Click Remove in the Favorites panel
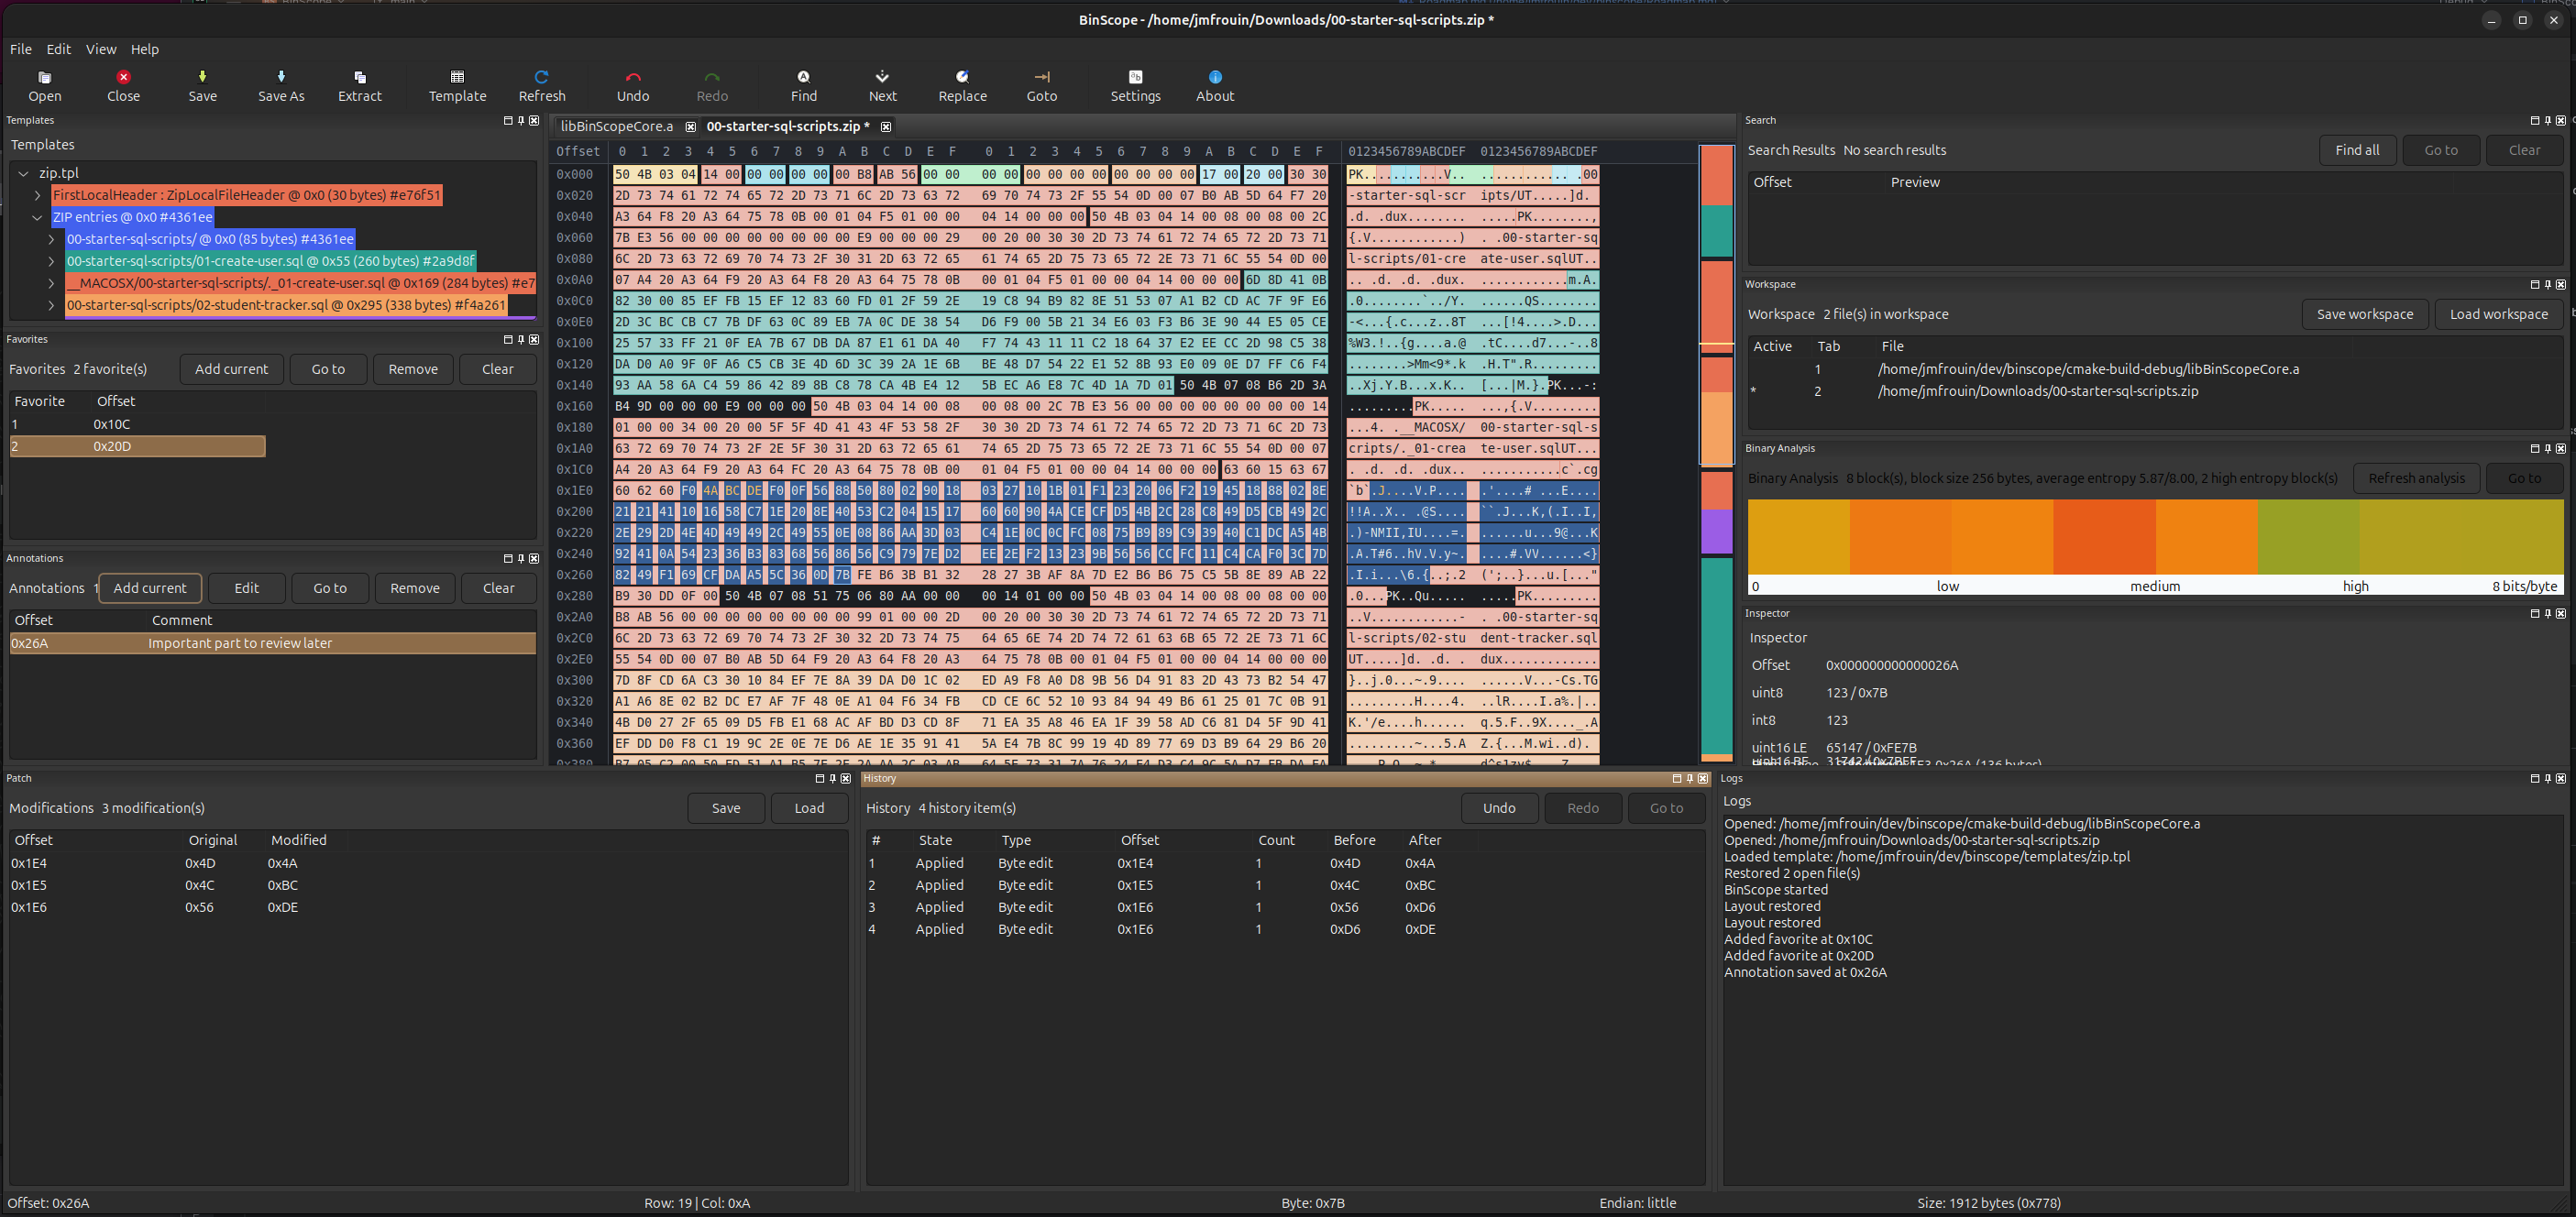 tap(413, 369)
